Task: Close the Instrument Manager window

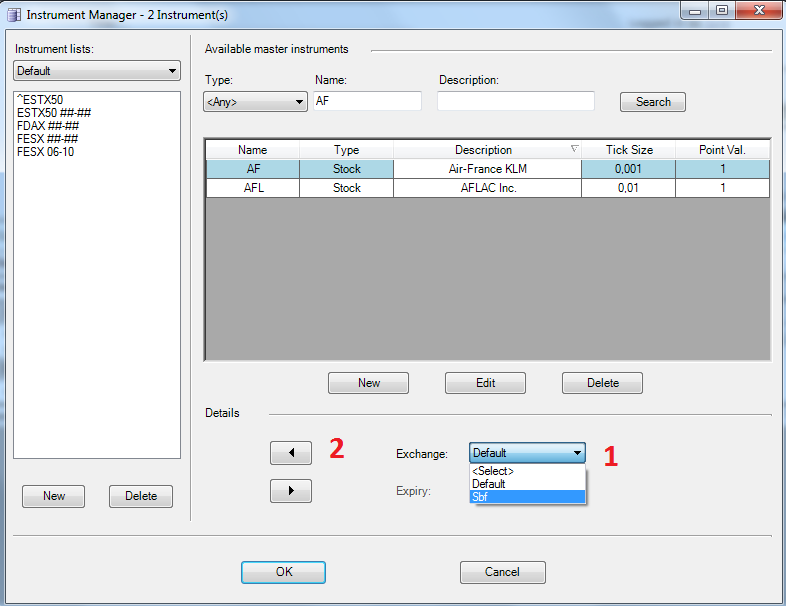Action: coord(759,11)
